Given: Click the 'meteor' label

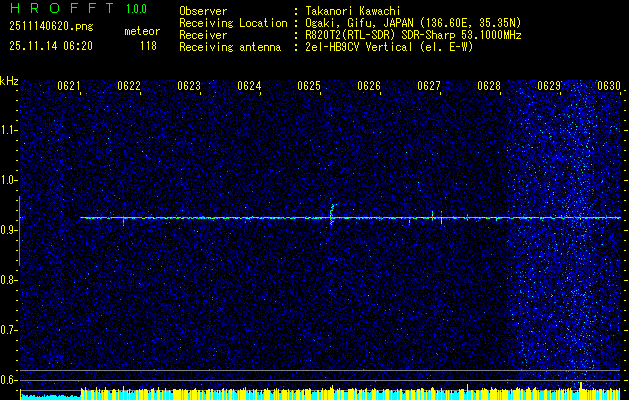Looking at the screenshot, I should coord(142,31).
